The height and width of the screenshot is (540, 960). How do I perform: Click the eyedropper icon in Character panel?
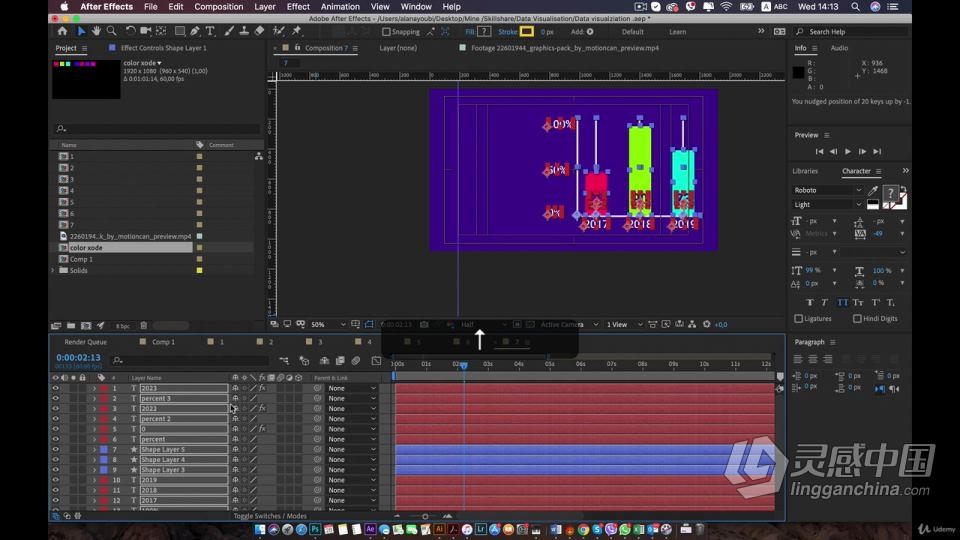873,191
